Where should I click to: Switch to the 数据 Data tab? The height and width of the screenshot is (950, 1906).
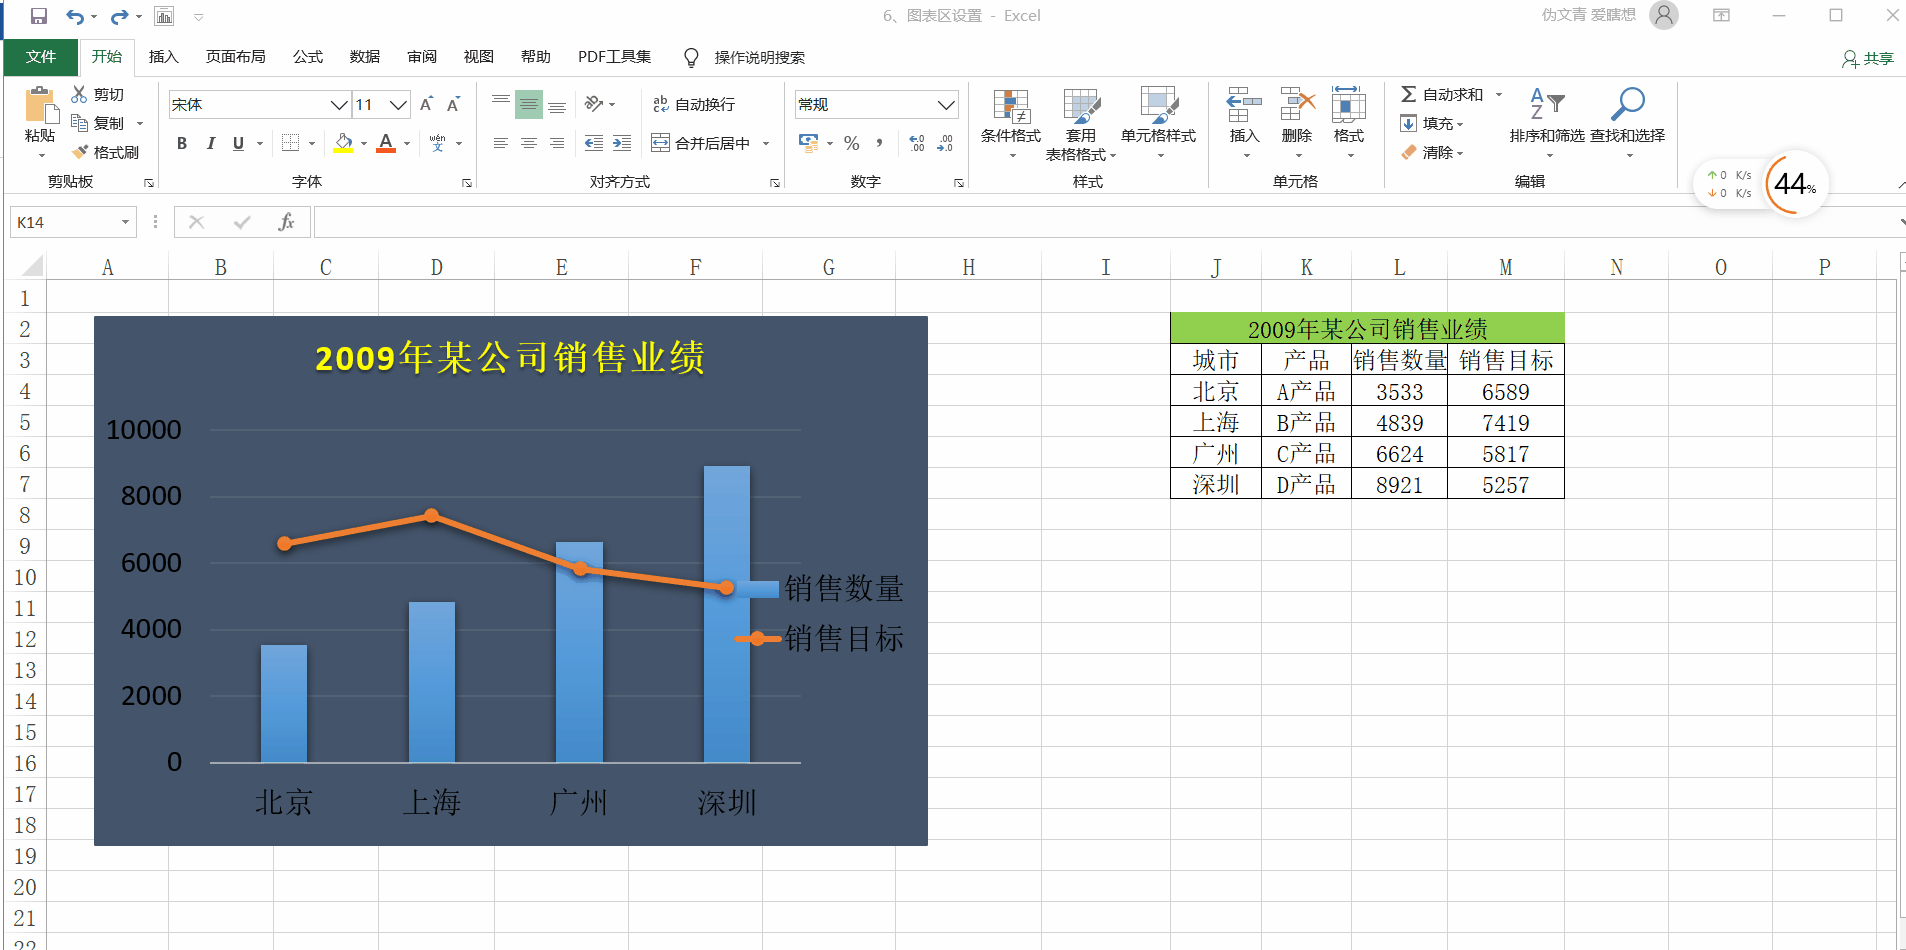[x=365, y=57]
